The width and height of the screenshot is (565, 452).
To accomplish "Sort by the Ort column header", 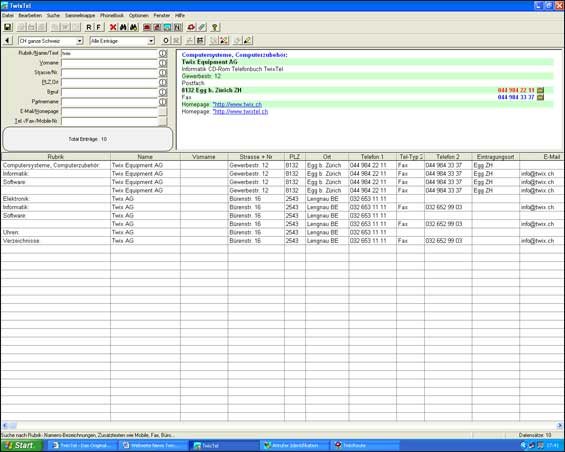I will click(x=327, y=157).
